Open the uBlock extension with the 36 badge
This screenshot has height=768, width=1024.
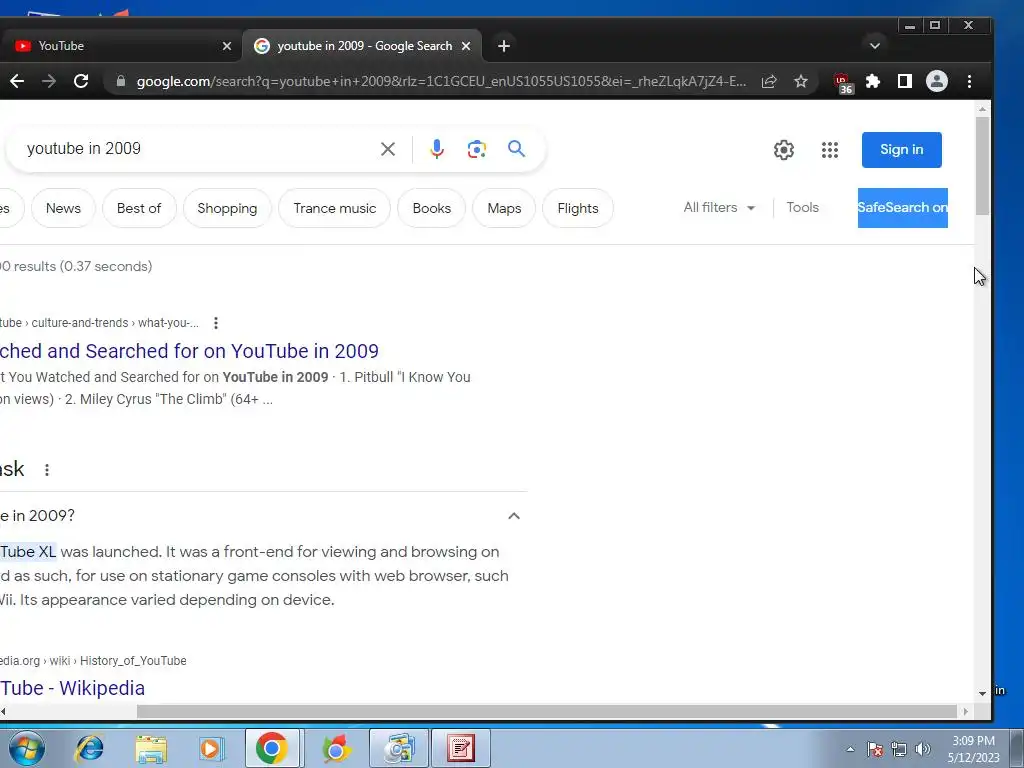tap(843, 83)
